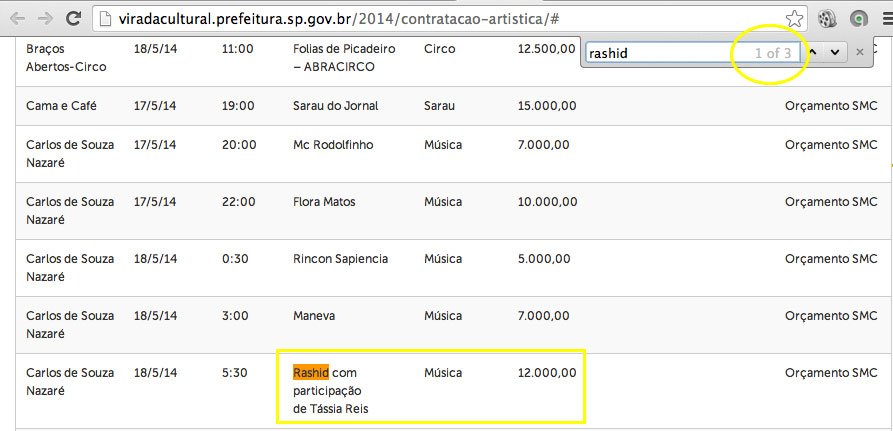Go to previous find result

814,52
